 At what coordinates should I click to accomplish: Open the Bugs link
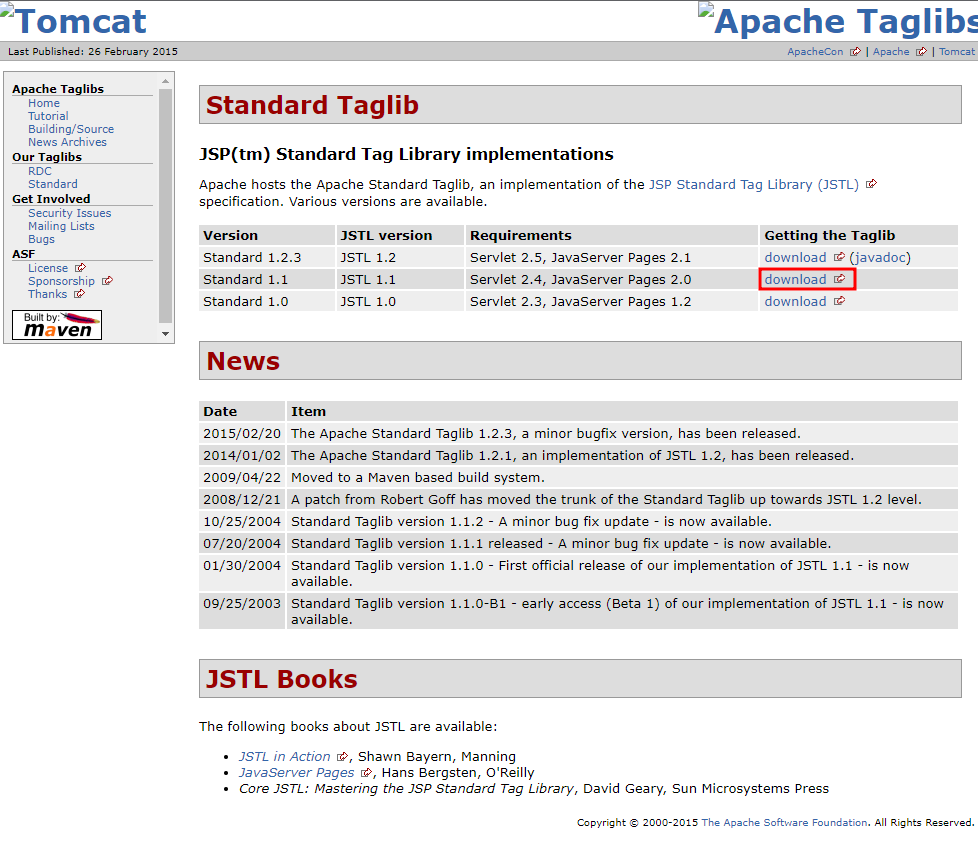click(41, 239)
